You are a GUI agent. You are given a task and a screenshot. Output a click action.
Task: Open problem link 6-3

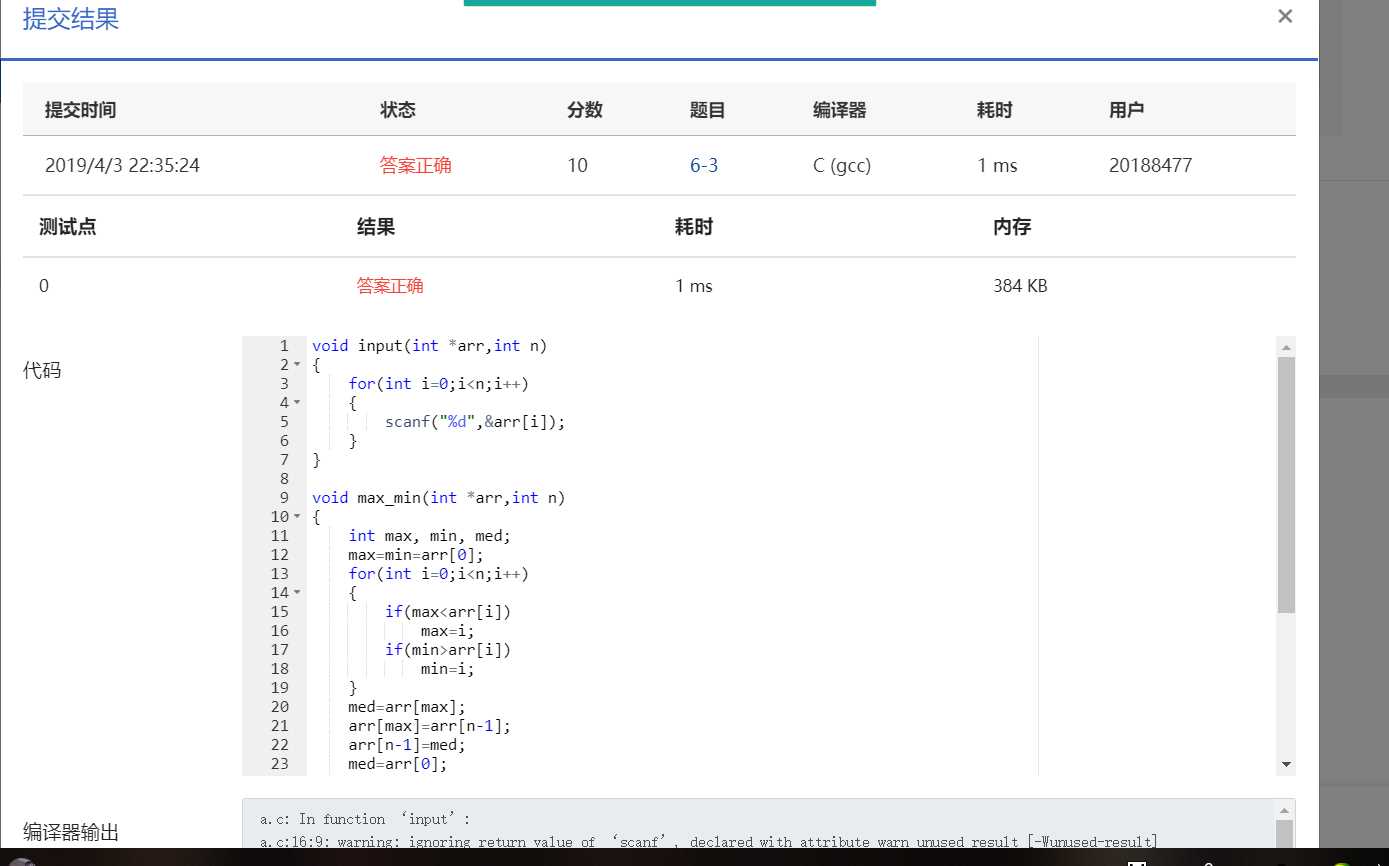point(704,166)
